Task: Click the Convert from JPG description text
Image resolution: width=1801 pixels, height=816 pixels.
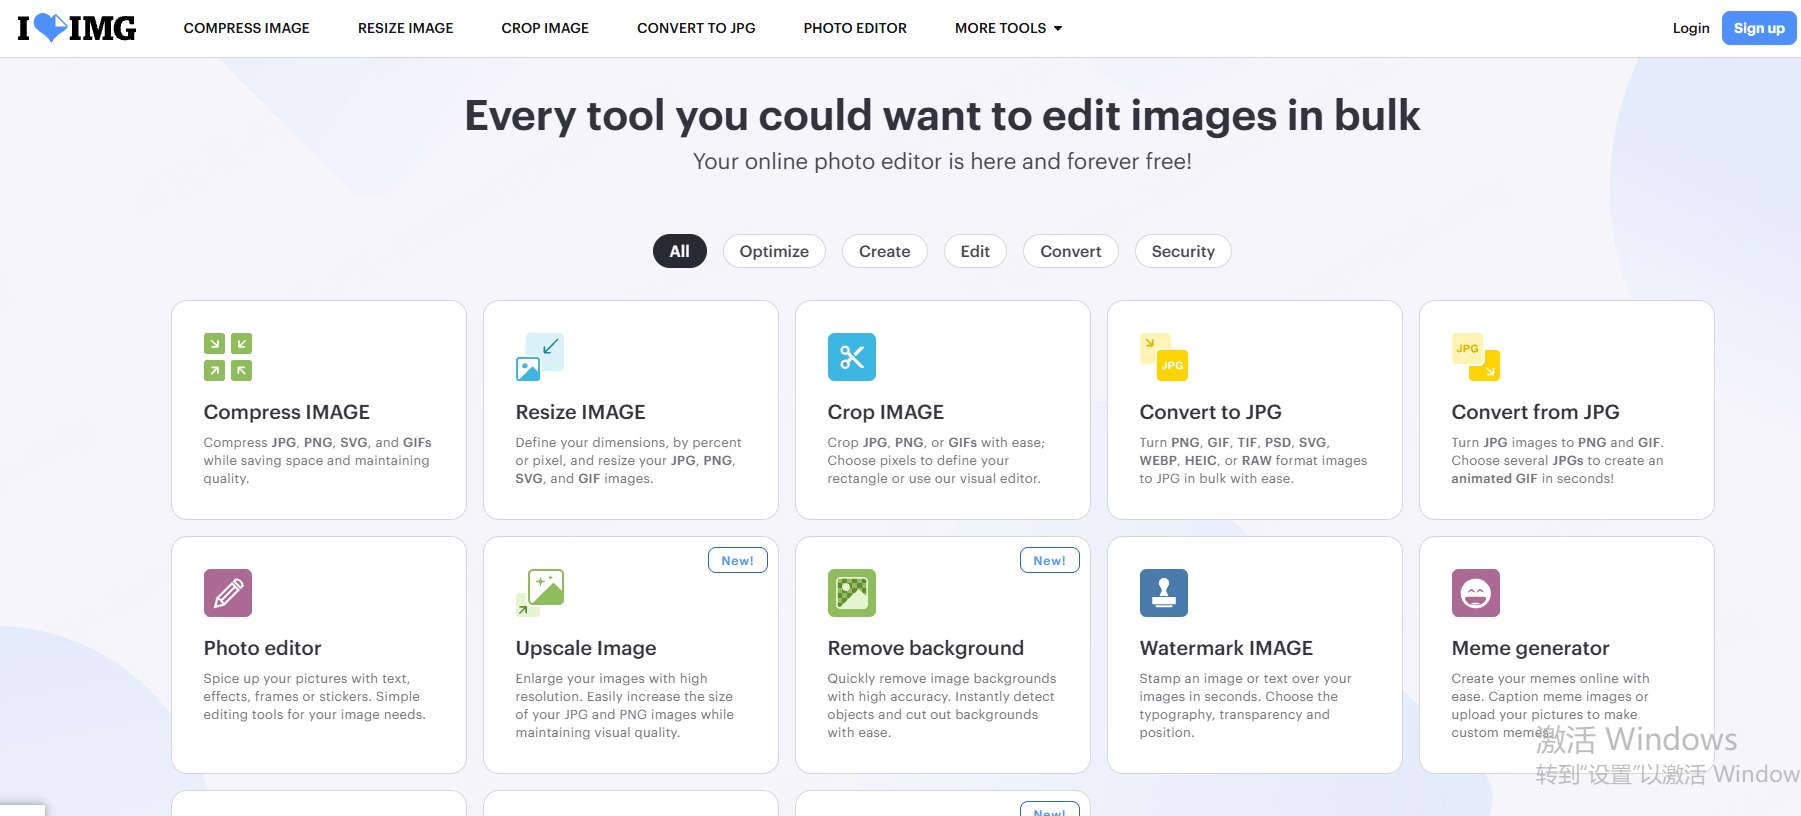Action: (1558, 461)
